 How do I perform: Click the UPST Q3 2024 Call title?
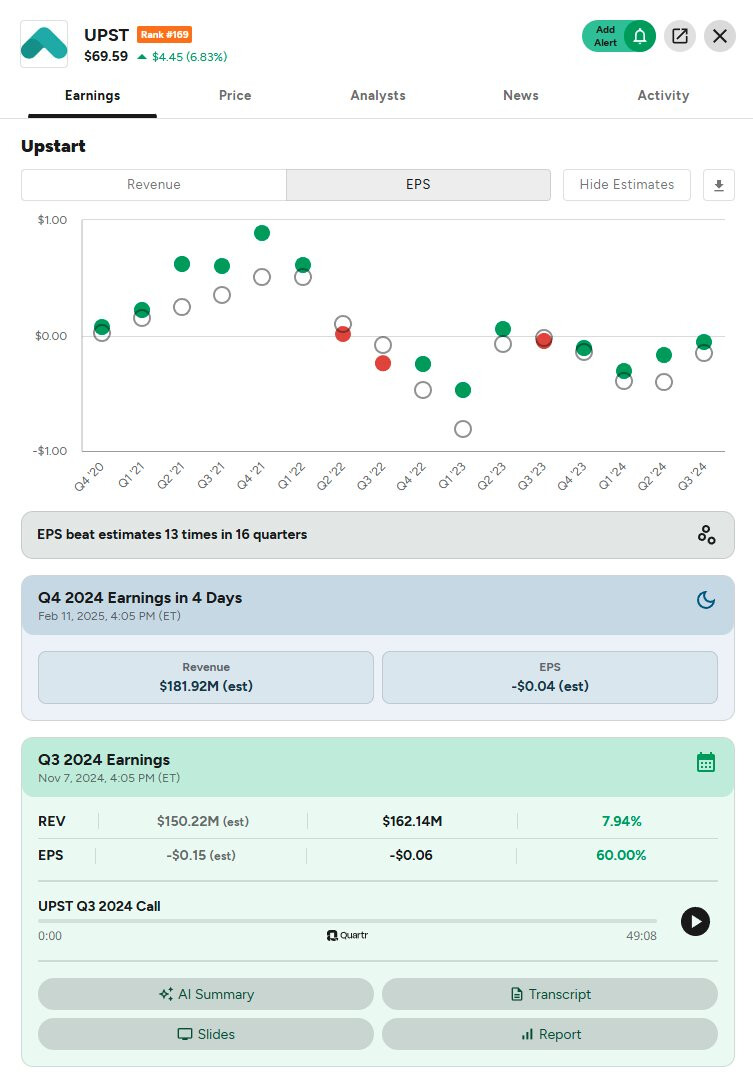(x=100, y=907)
